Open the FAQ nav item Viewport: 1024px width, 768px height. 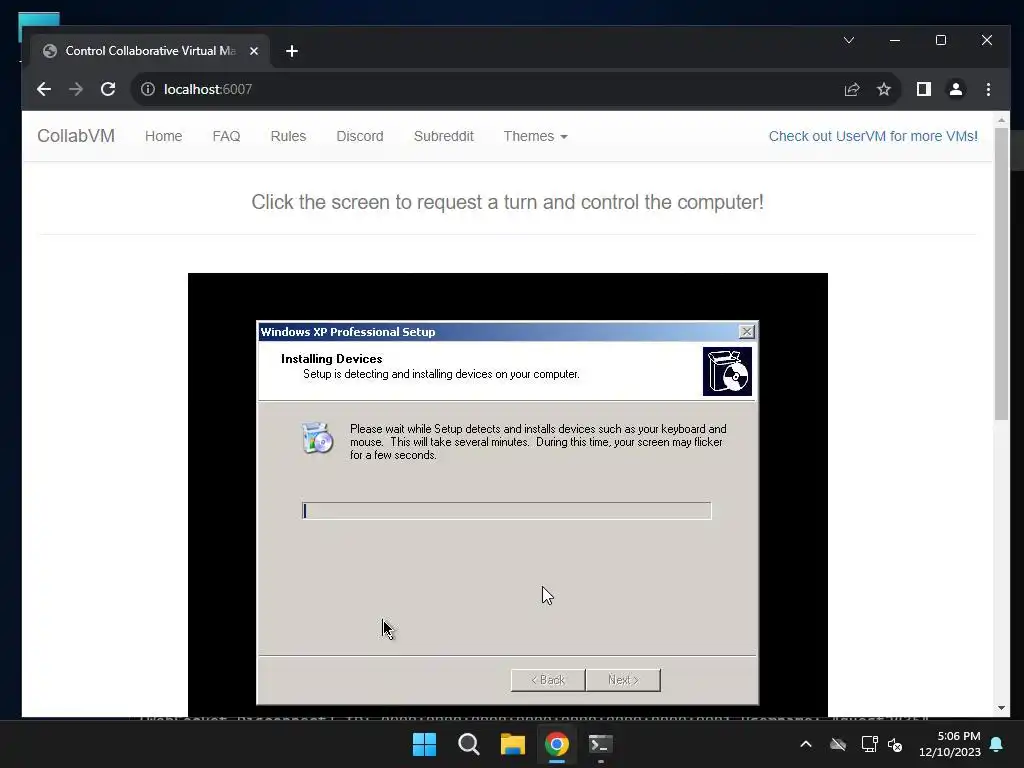(226, 136)
